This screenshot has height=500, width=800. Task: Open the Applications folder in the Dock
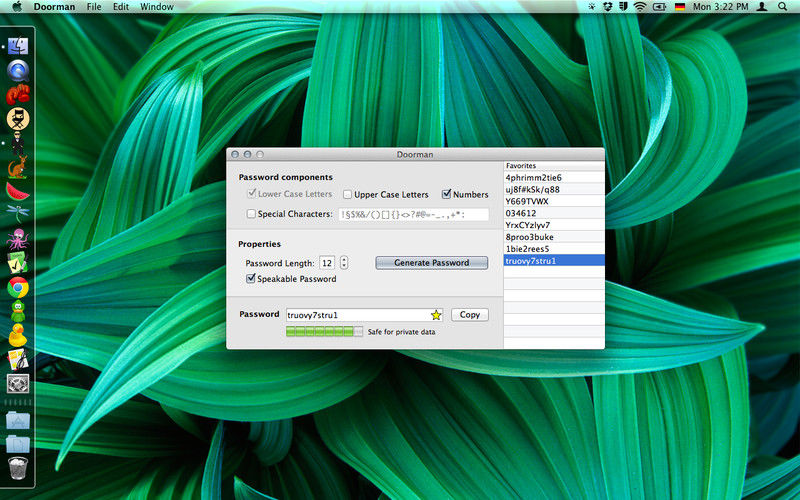pyautogui.click(x=18, y=420)
